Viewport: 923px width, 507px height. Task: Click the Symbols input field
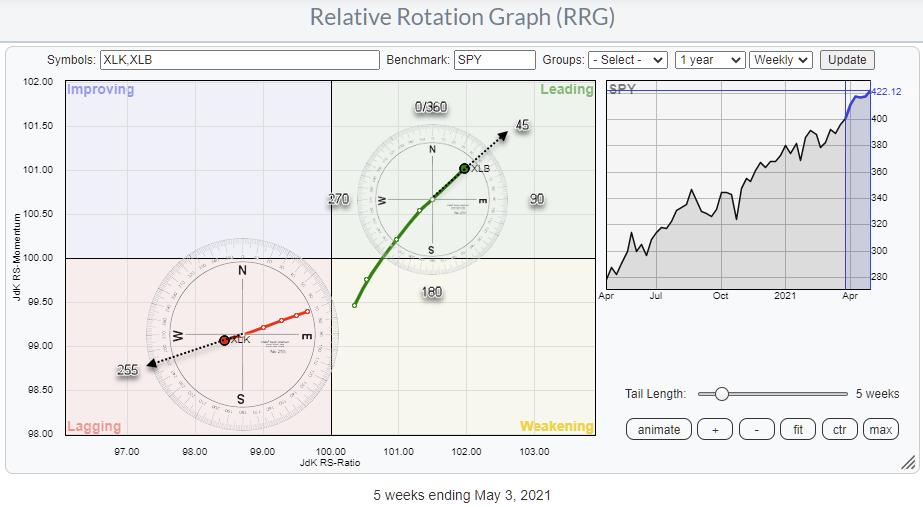click(240, 60)
